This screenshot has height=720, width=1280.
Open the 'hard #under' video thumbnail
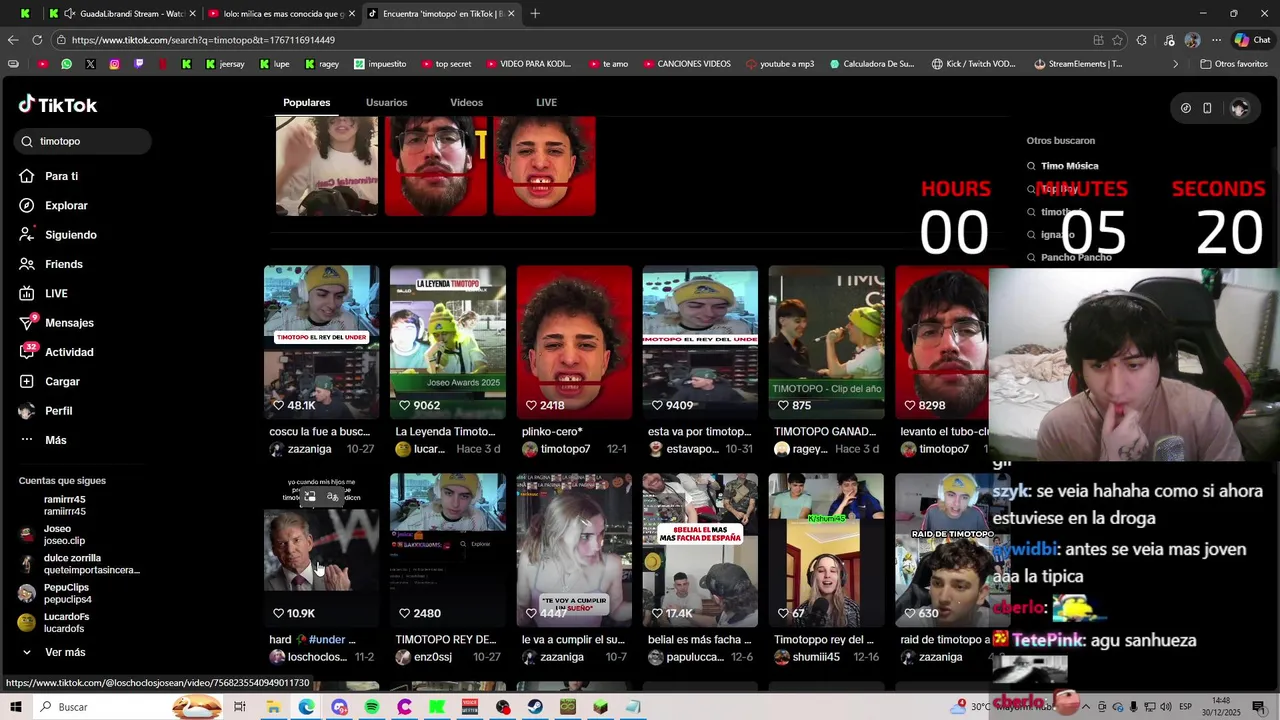click(x=321, y=550)
